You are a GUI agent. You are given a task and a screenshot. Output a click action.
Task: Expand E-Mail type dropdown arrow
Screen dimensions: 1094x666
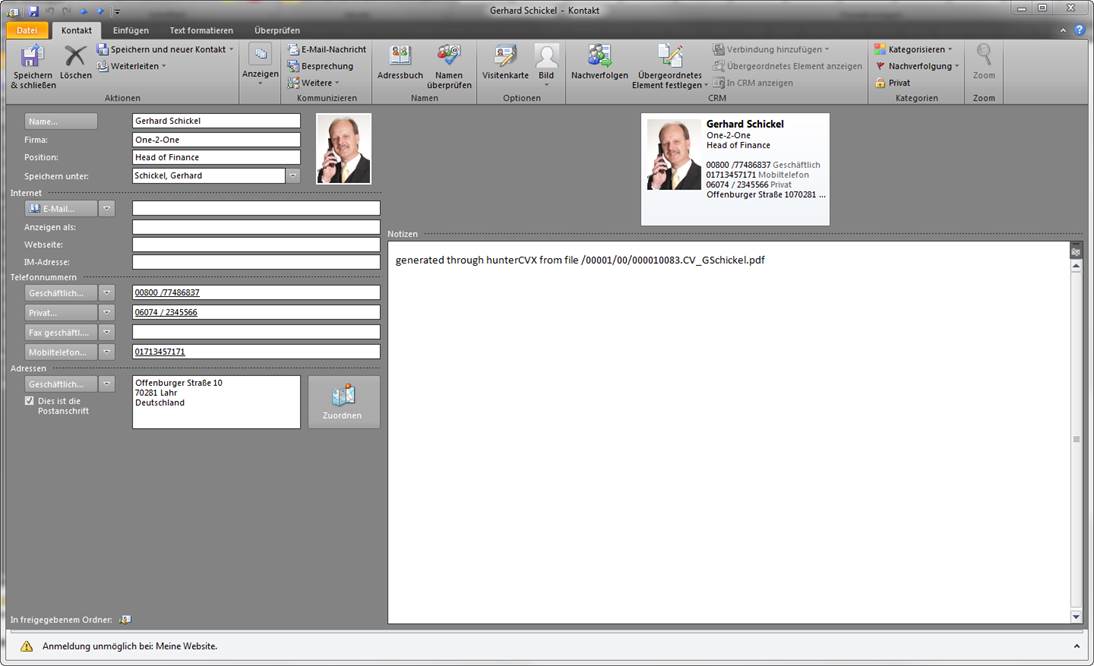[x=107, y=209]
